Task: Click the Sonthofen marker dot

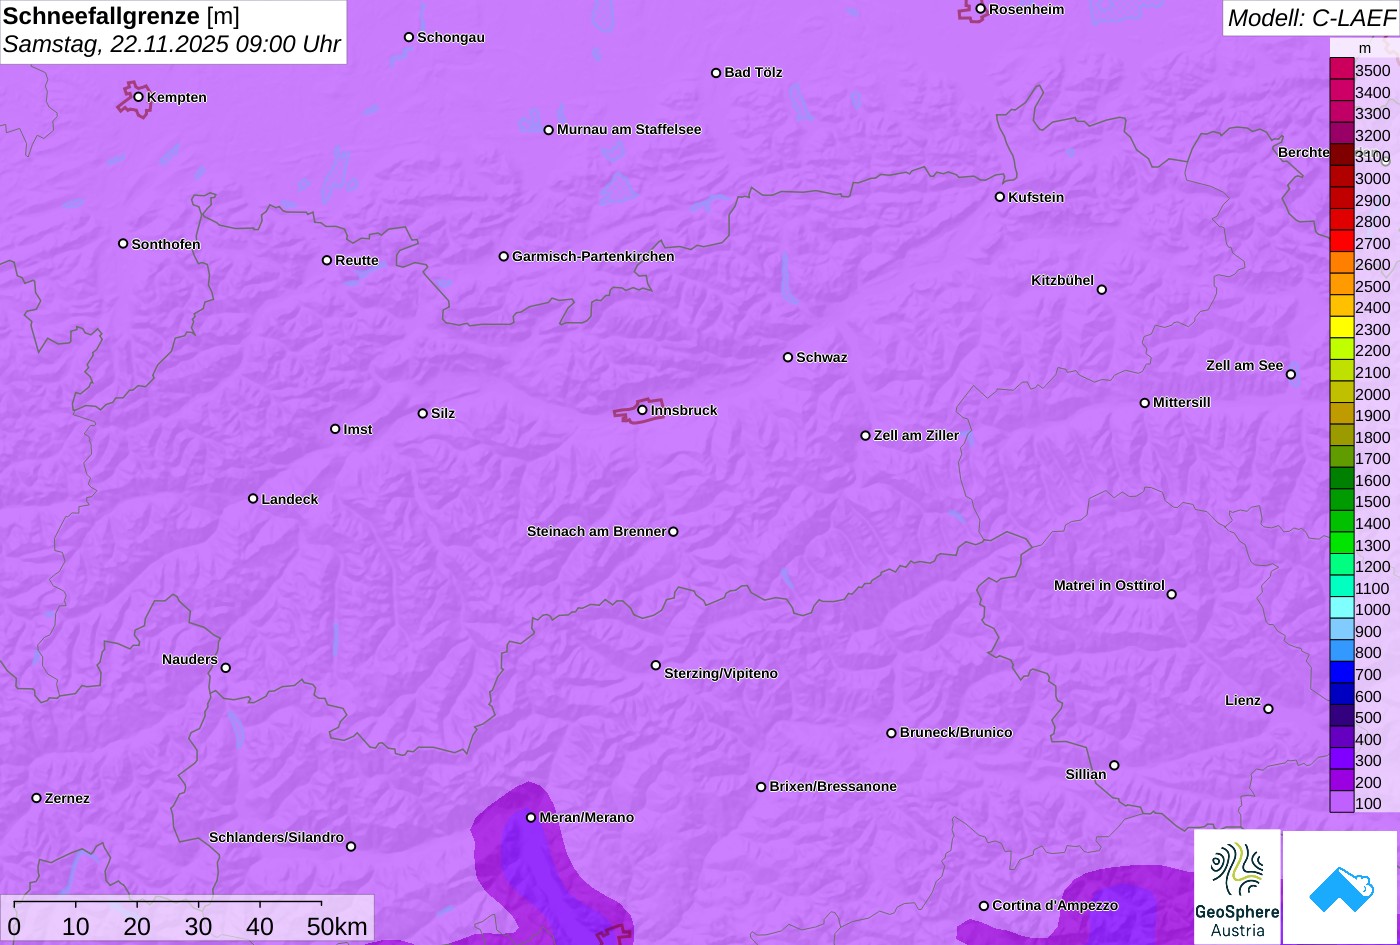Action: click(123, 244)
